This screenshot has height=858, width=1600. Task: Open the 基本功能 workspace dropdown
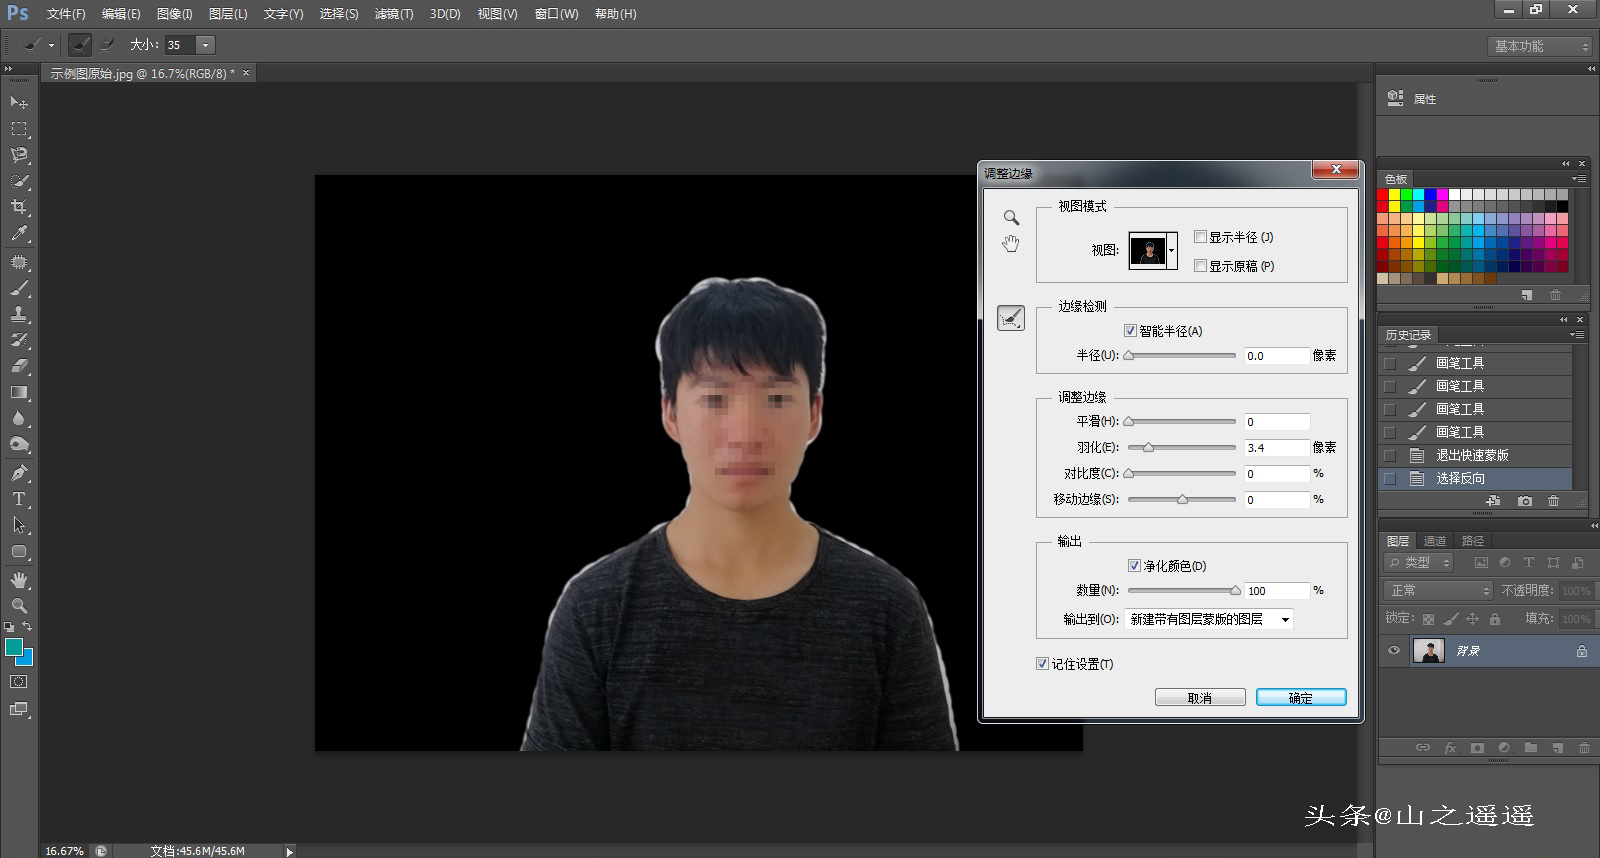click(1539, 46)
